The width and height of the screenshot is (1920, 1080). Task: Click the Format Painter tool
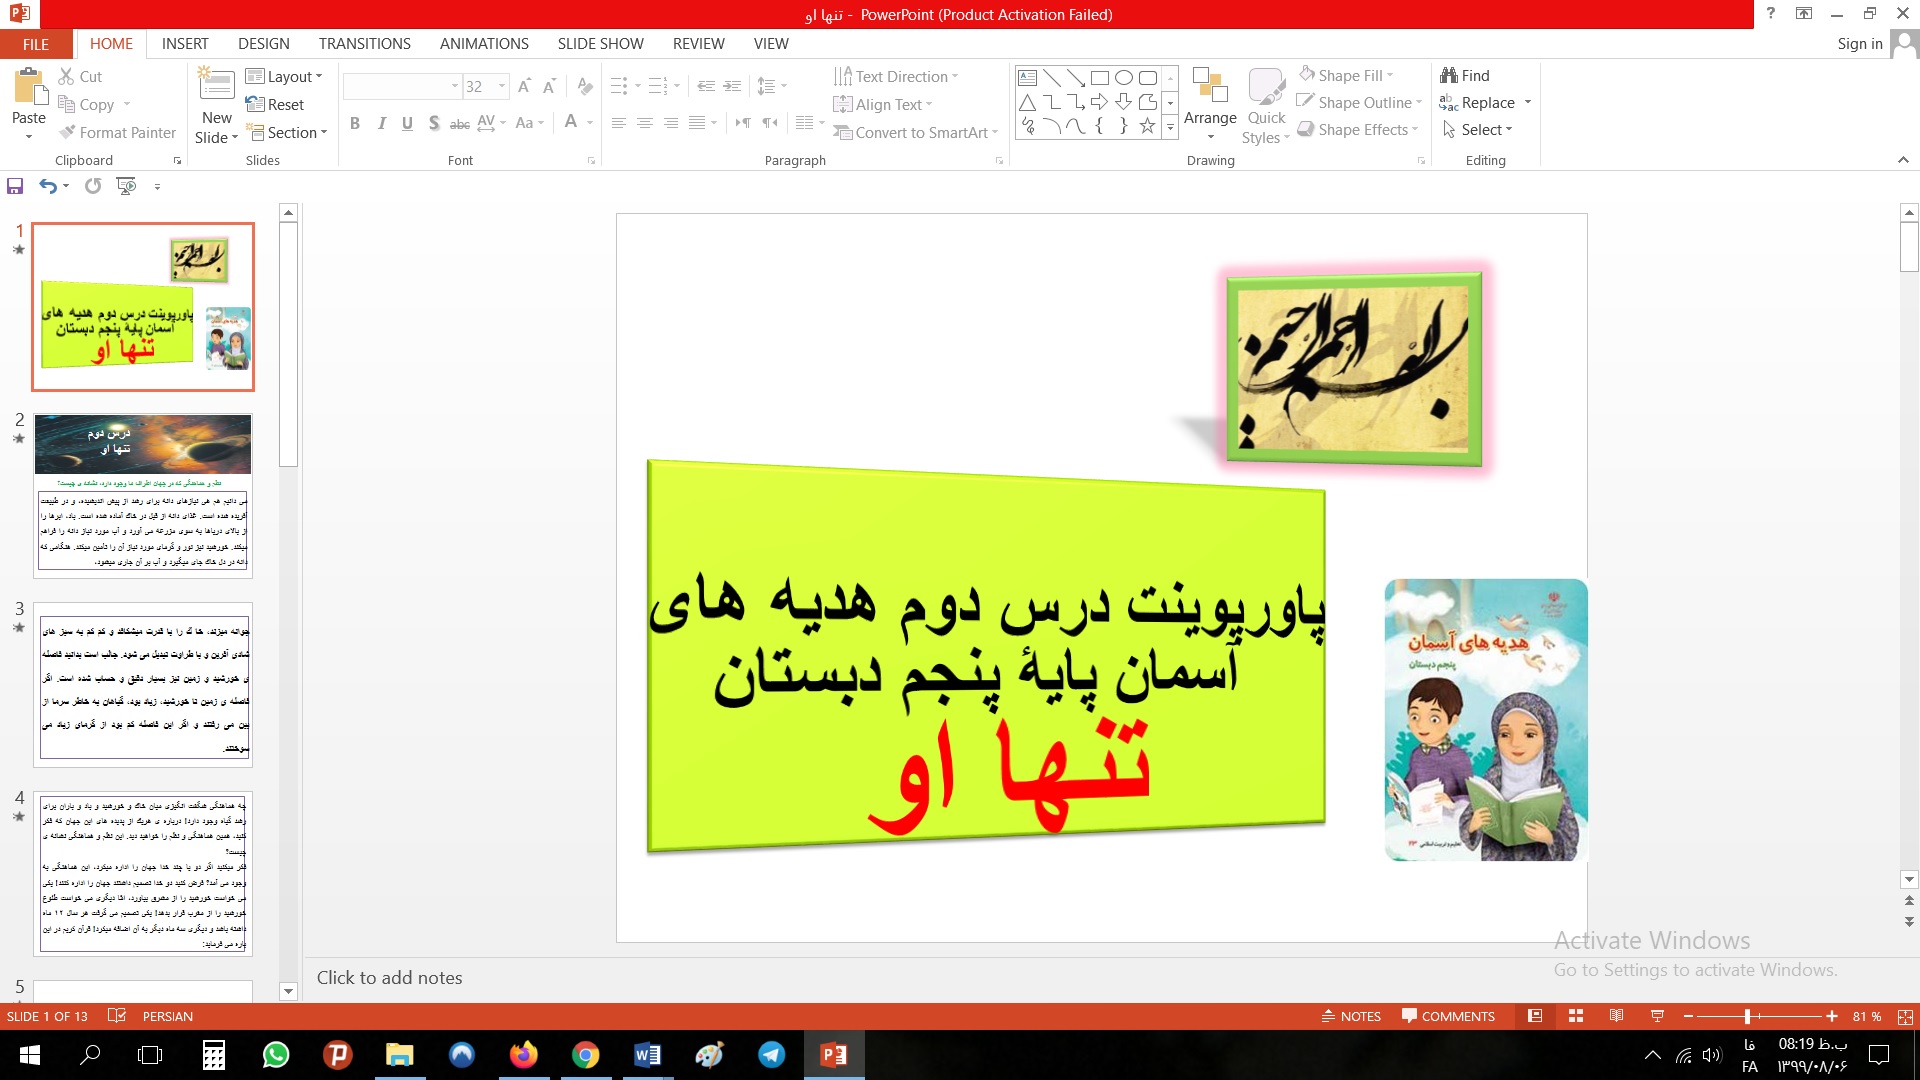click(117, 132)
